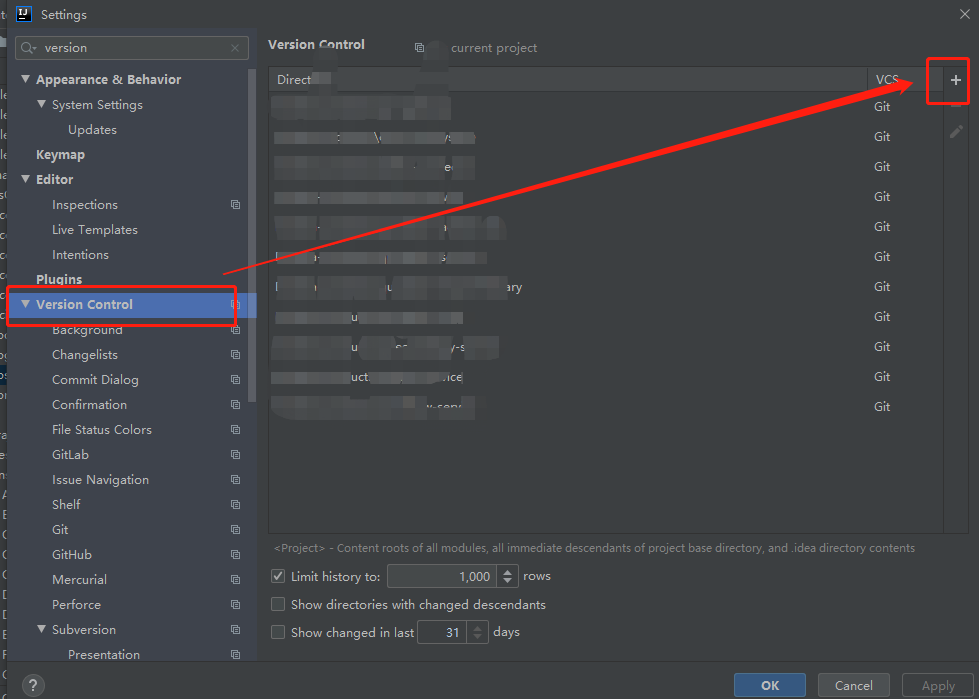Click the settings tree vertical scrollbar

[x=252, y=236]
